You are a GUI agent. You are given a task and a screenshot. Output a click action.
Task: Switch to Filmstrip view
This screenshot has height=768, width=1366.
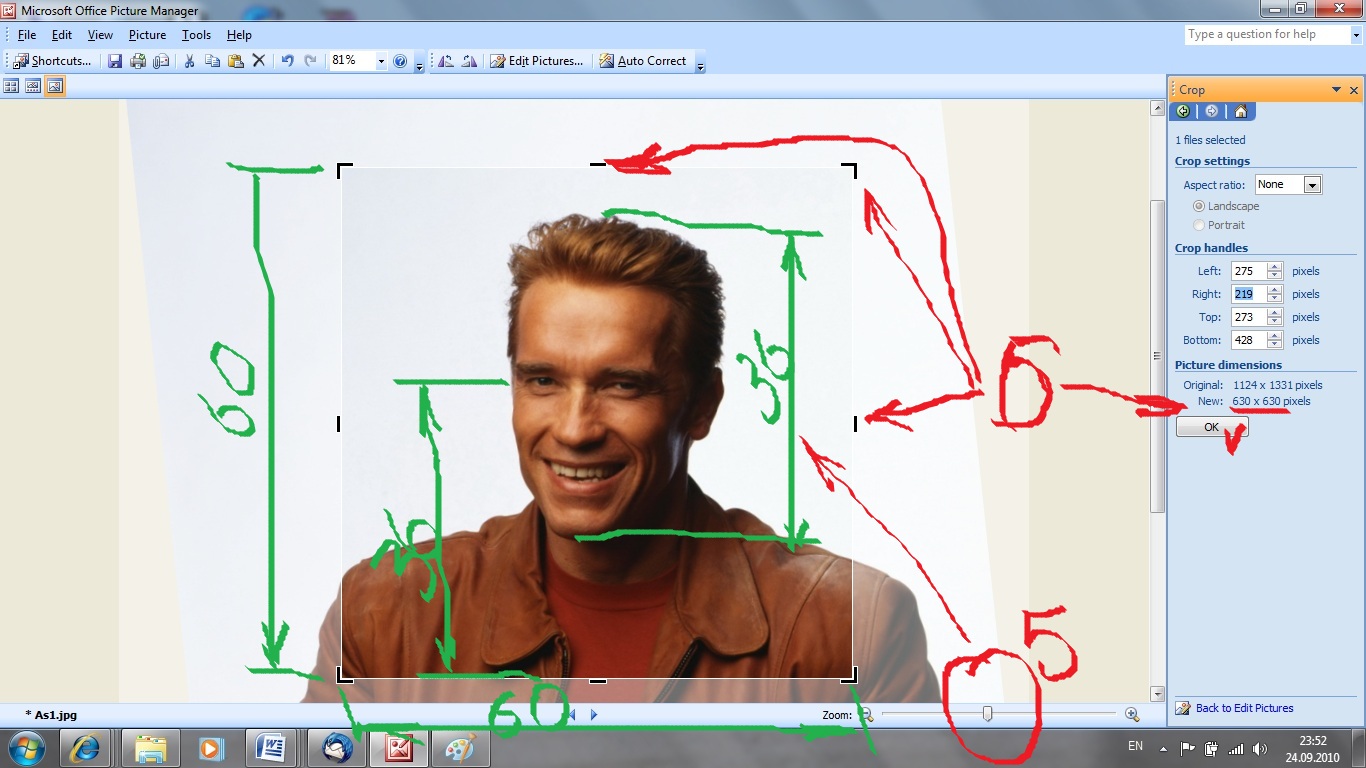point(33,87)
